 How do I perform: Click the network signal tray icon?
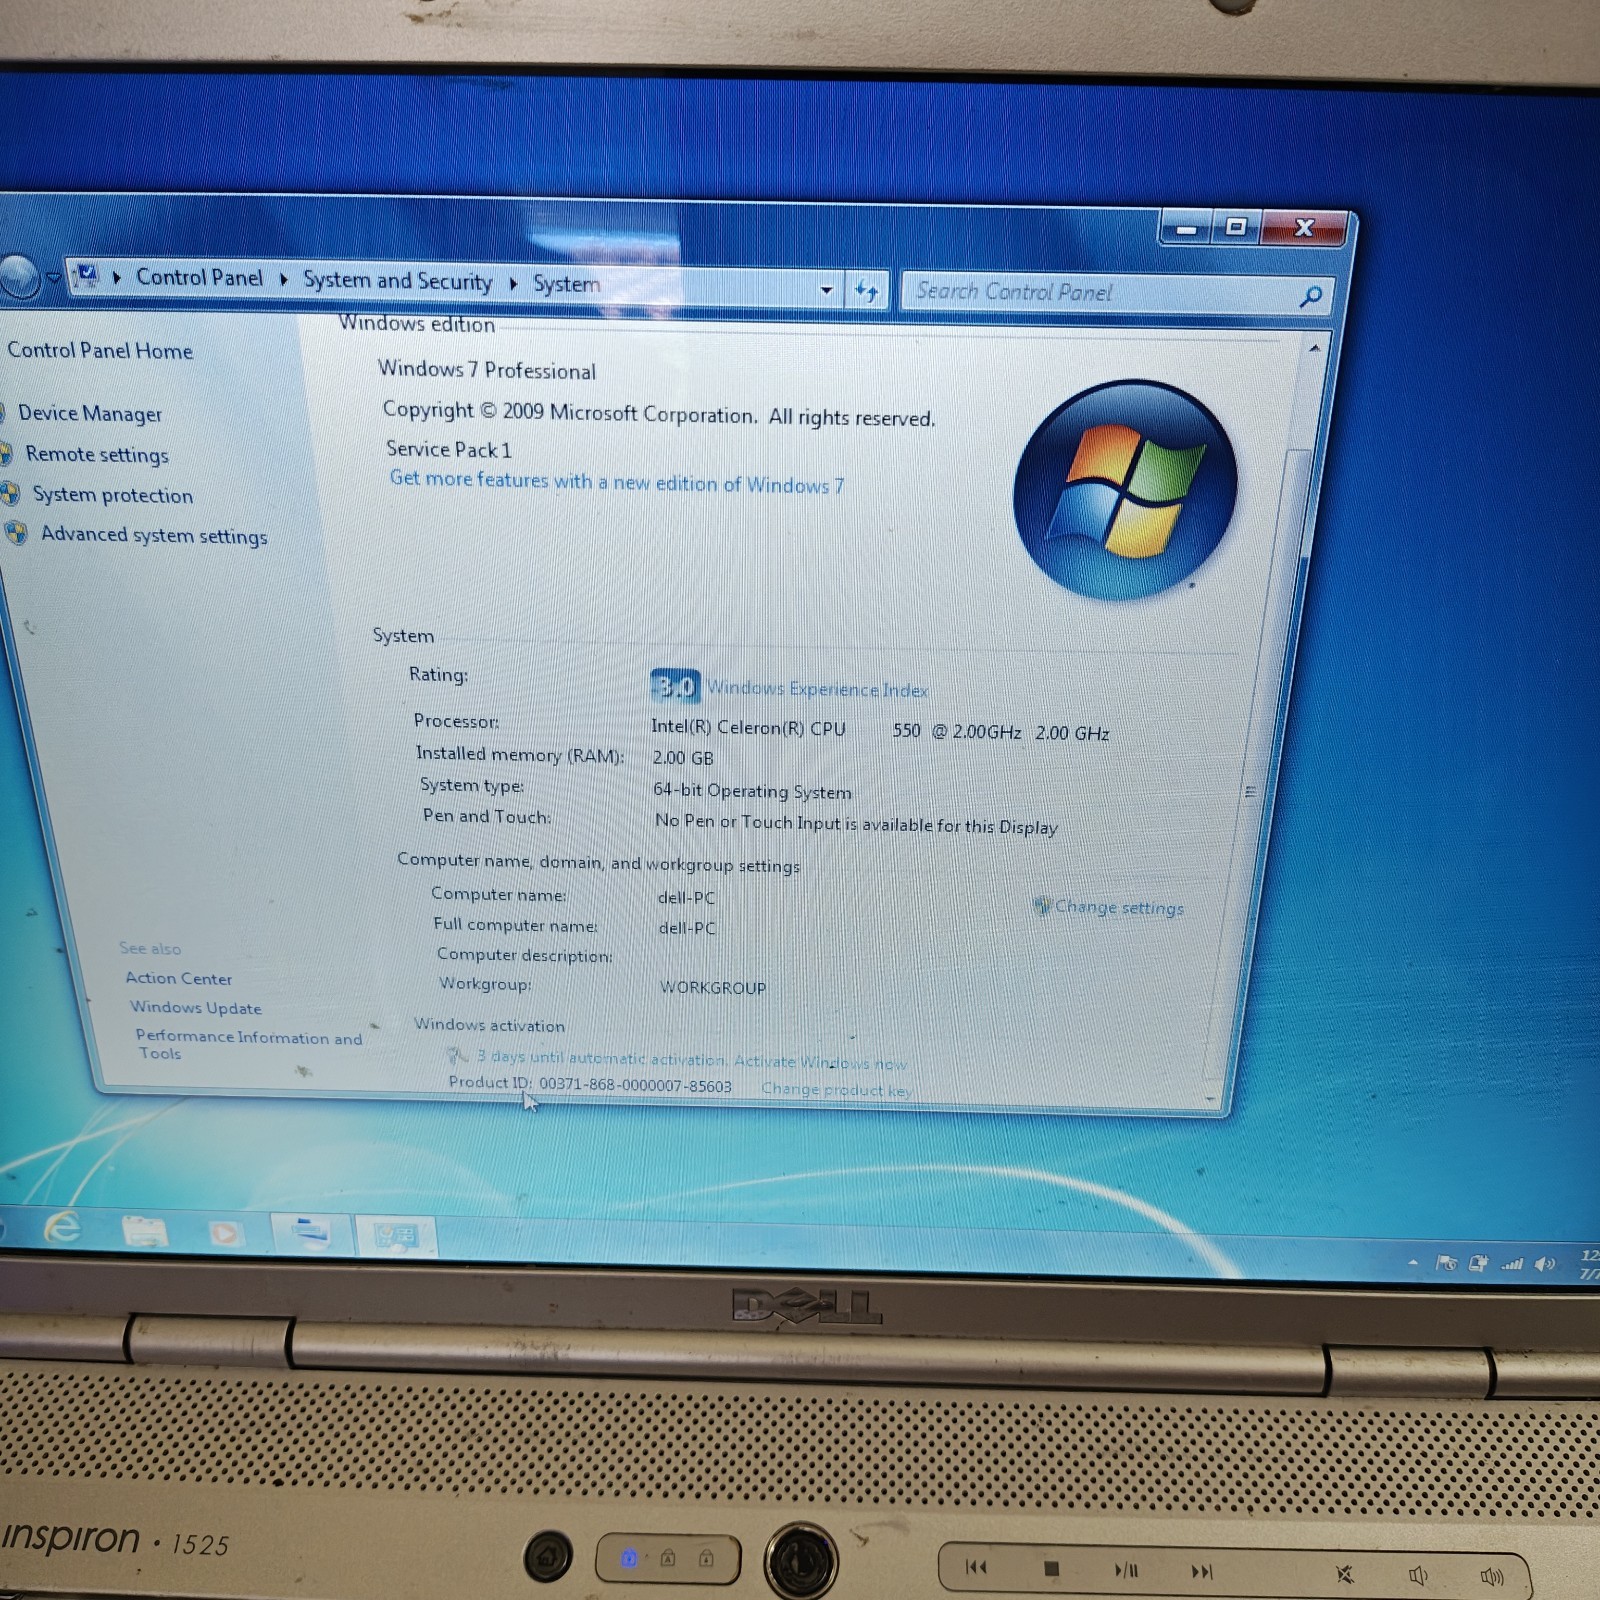[1512, 1264]
